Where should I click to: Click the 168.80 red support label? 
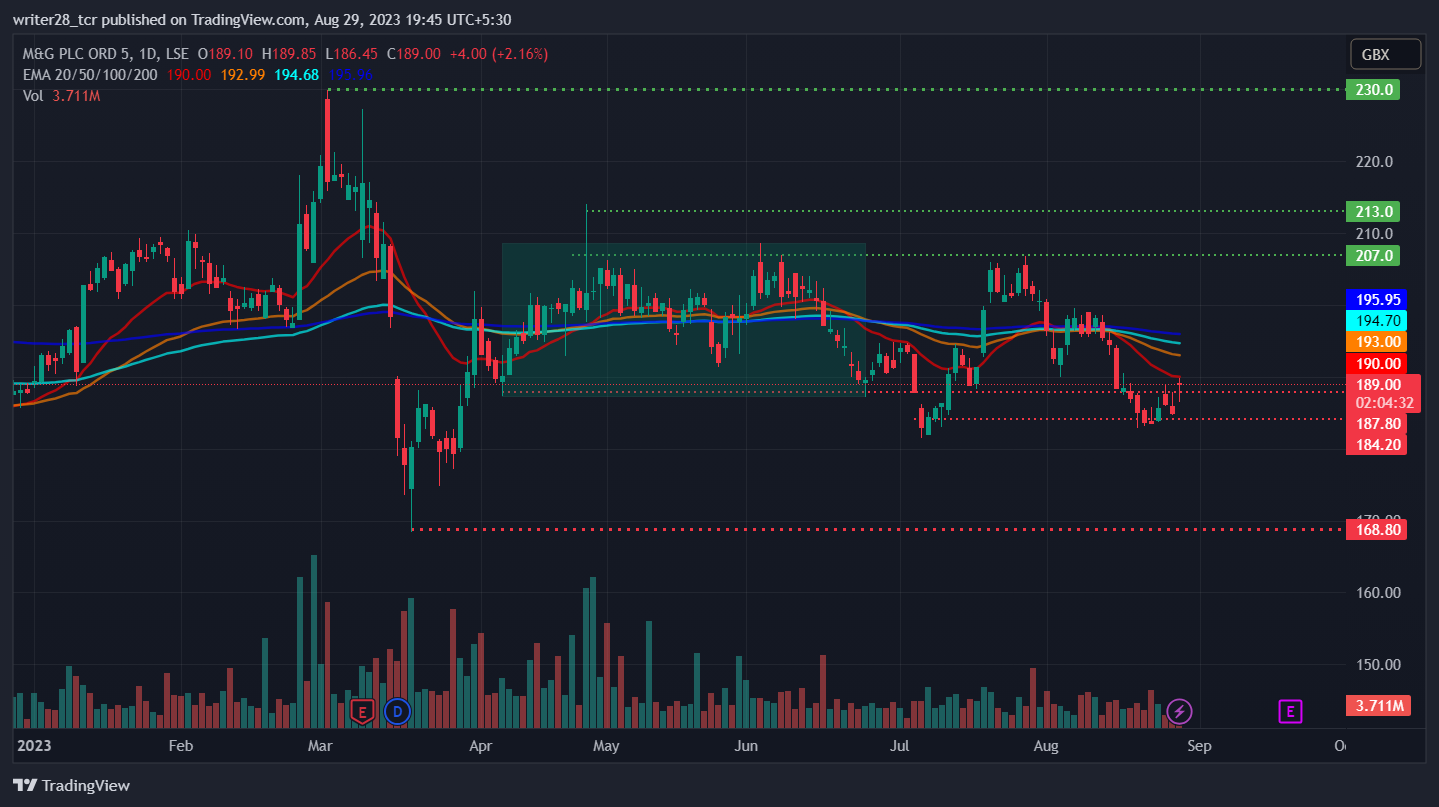1377,529
